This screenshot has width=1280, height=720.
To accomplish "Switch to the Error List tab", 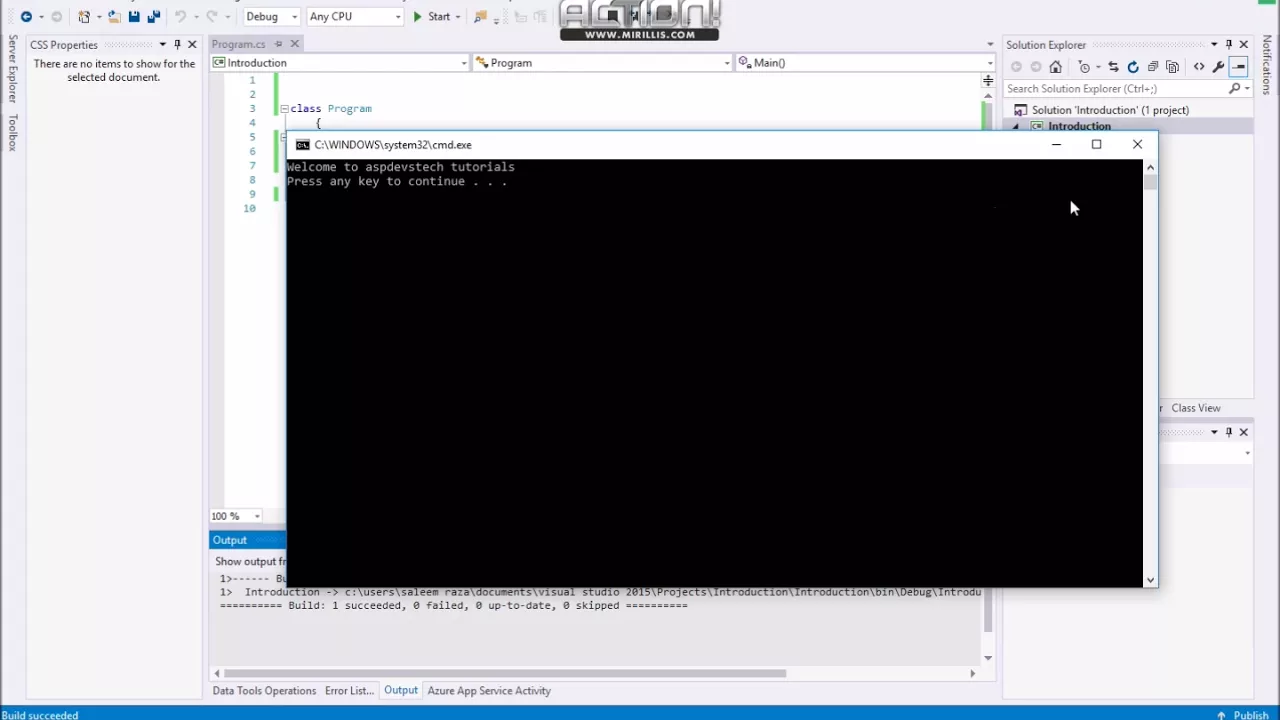I will tap(349, 691).
